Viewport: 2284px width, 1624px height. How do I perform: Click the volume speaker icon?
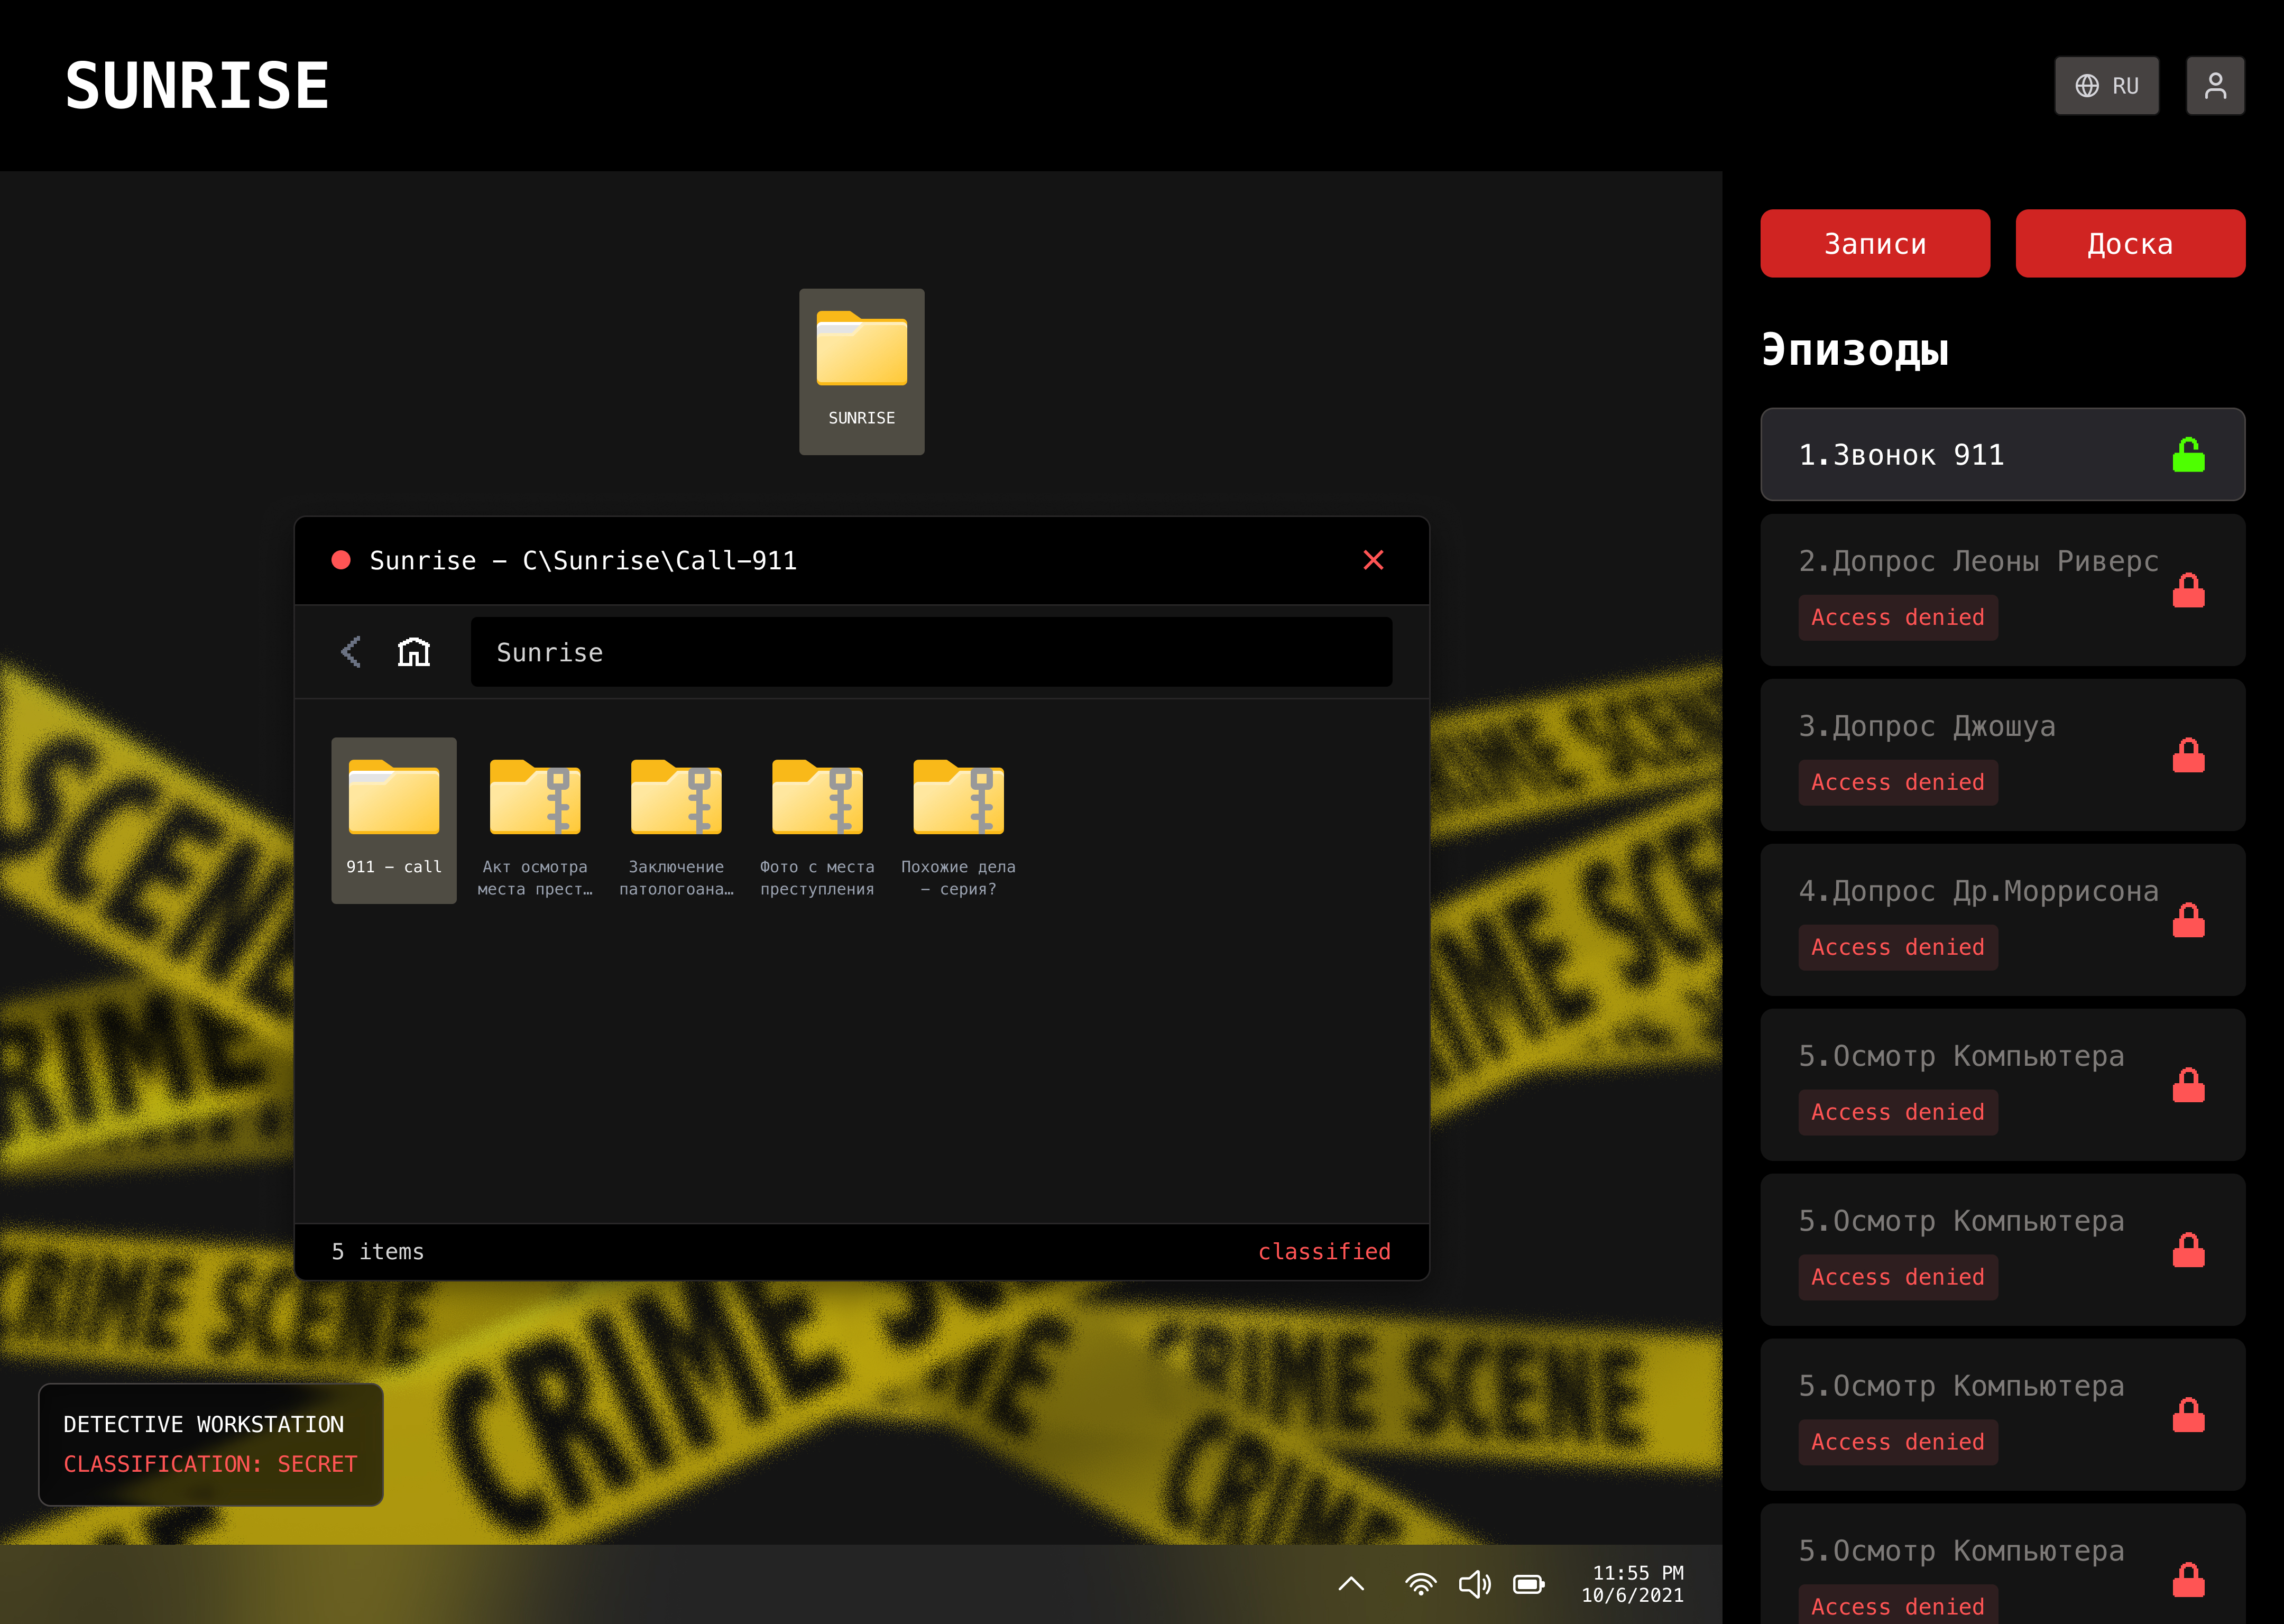tap(1474, 1583)
